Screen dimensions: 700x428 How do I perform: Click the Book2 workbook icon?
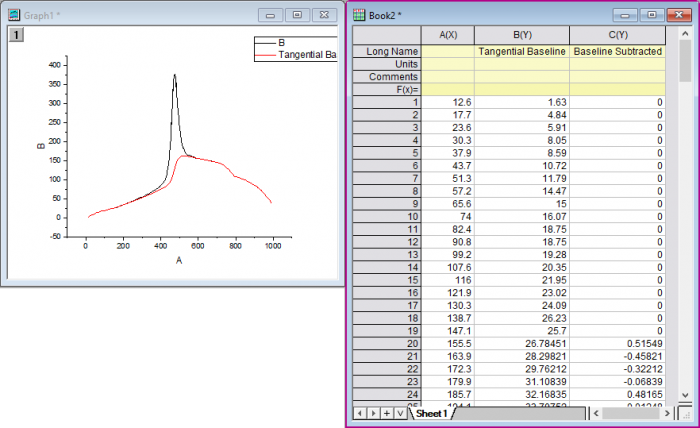[359, 15]
